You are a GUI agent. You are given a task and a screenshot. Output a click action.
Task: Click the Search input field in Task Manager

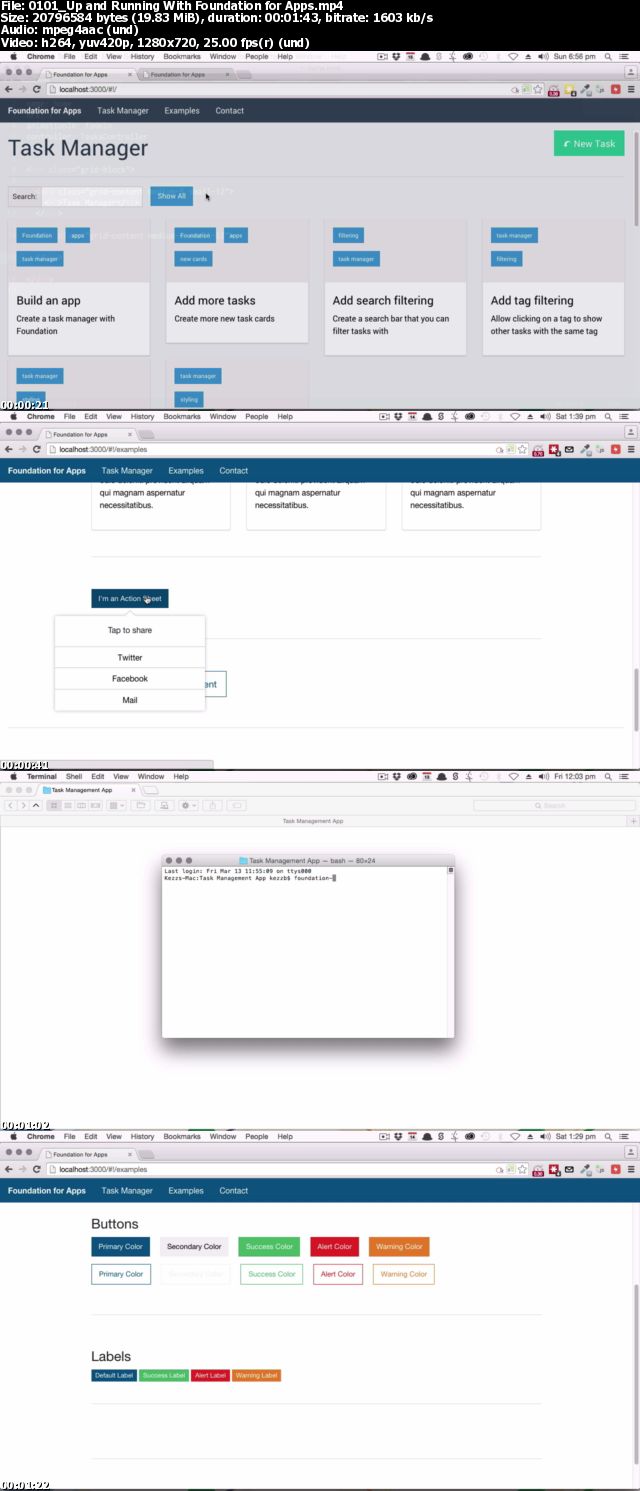click(x=94, y=196)
